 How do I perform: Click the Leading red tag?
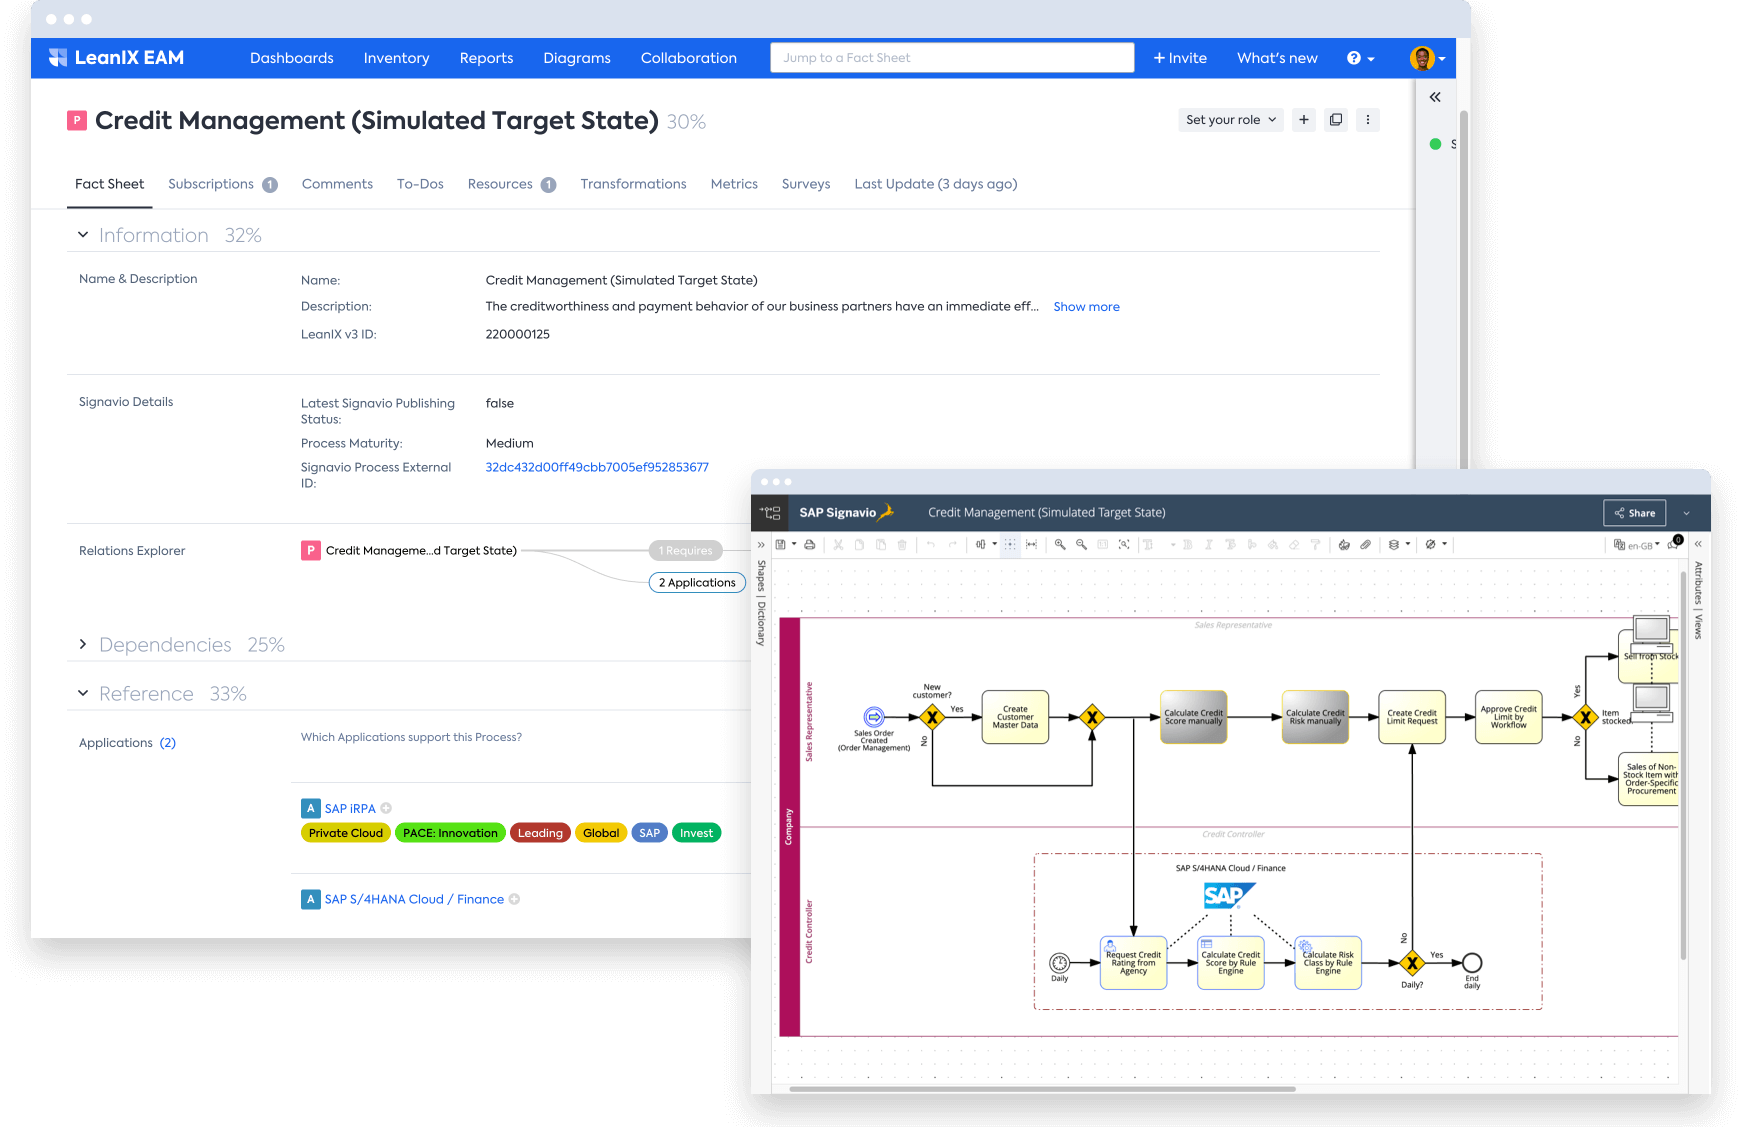(540, 833)
